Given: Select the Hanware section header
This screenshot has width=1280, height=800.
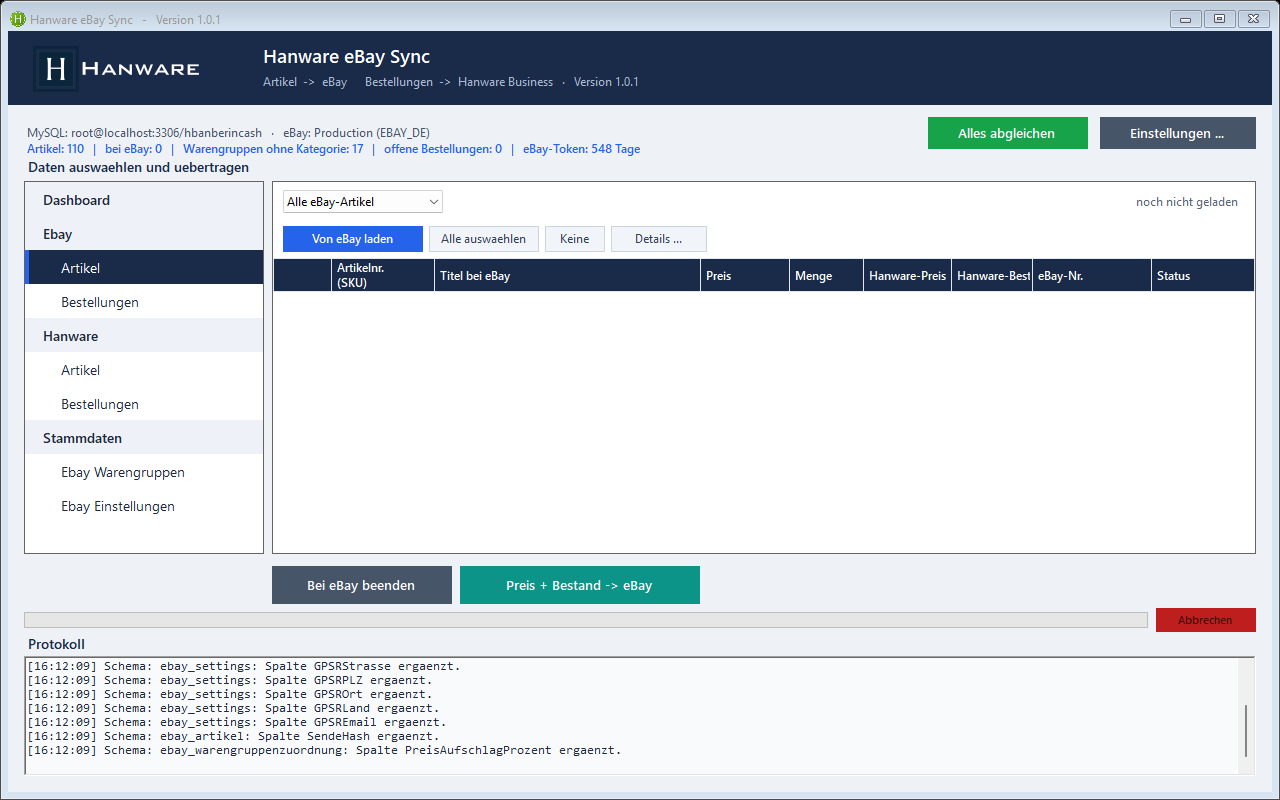Looking at the screenshot, I should 144,336.
